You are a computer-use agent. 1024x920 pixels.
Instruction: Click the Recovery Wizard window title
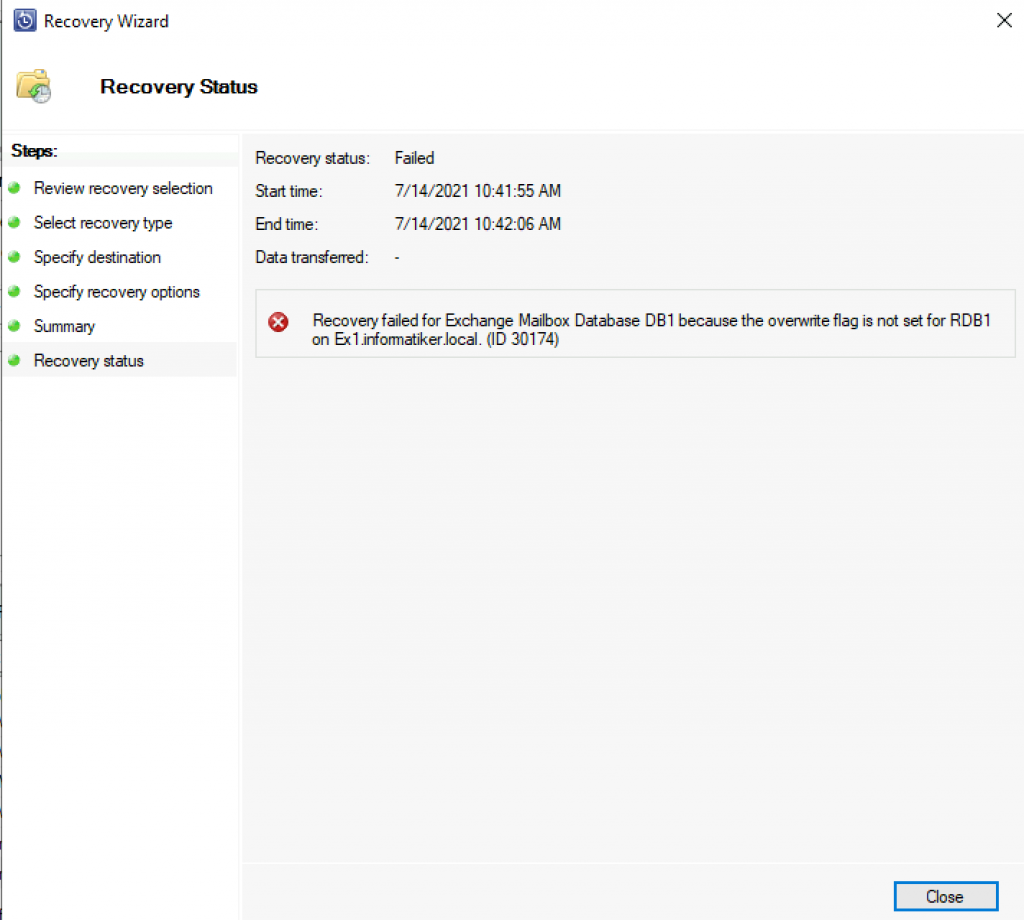click(x=106, y=22)
